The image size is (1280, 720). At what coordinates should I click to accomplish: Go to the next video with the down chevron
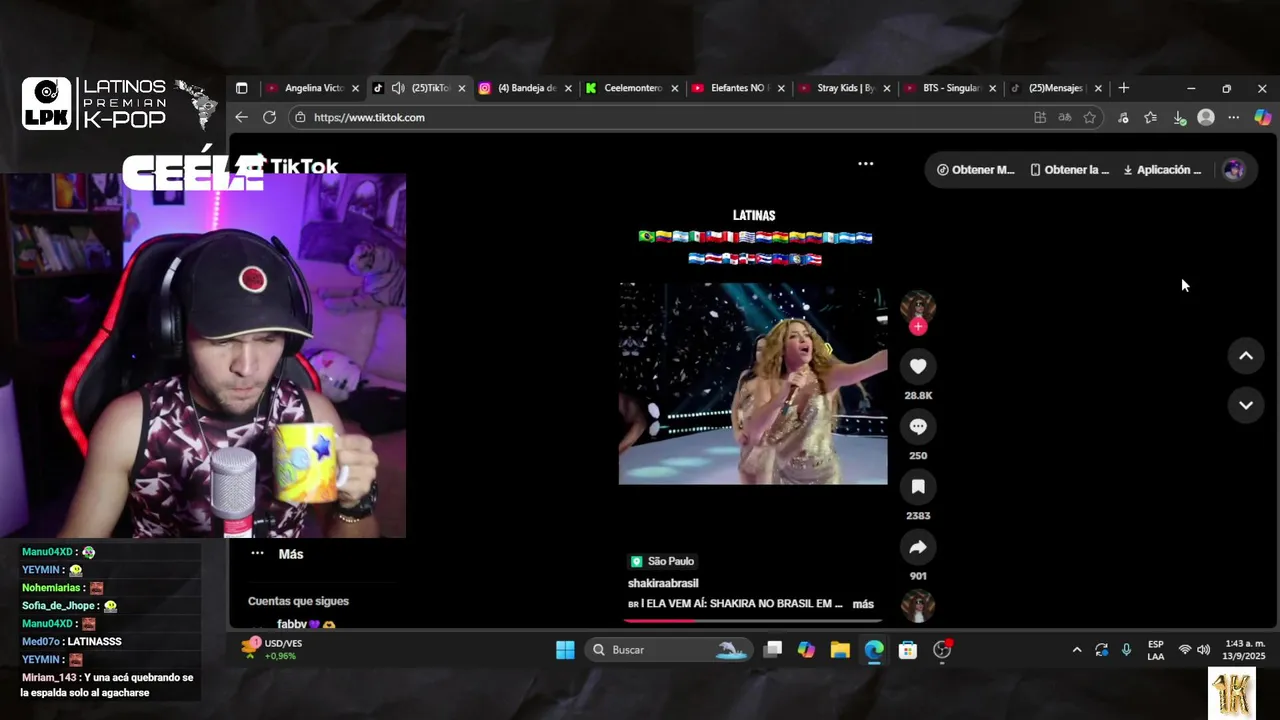point(1246,405)
